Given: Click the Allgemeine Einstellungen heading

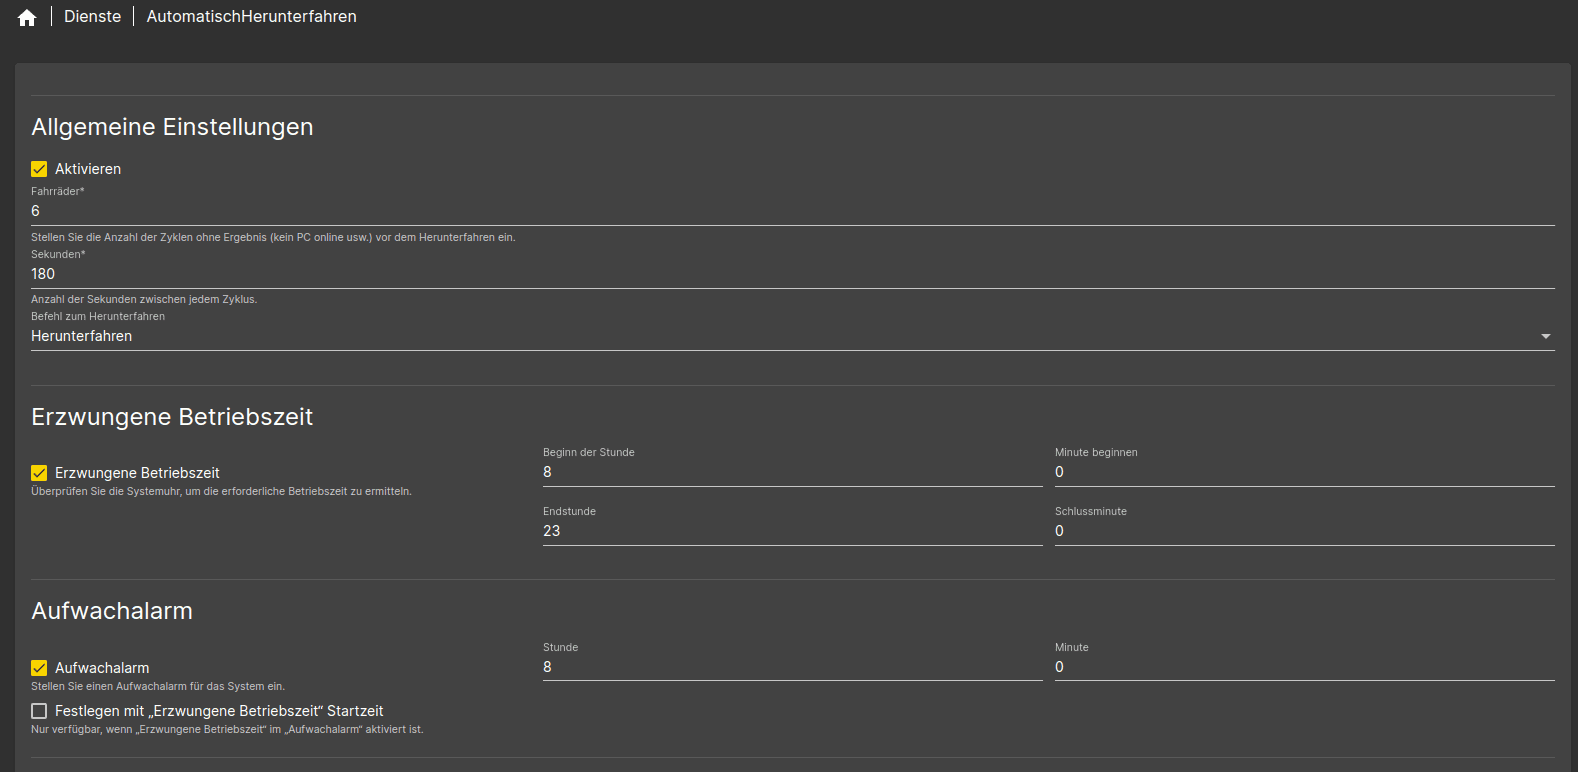Looking at the screenshot, I should [172, 127].
